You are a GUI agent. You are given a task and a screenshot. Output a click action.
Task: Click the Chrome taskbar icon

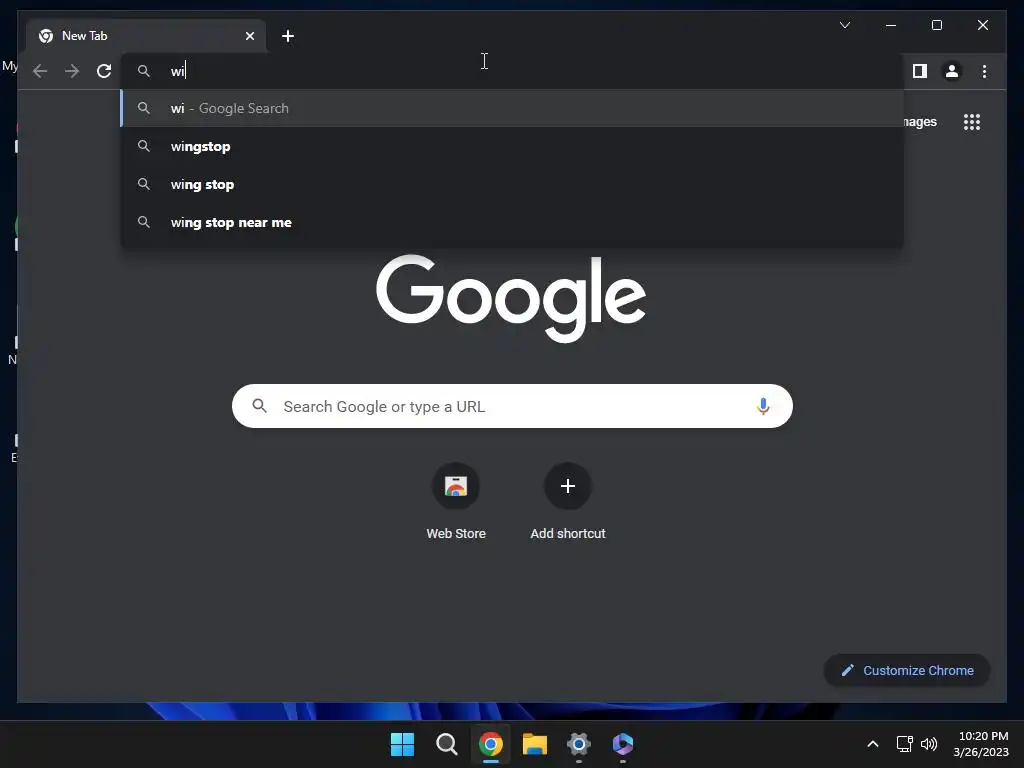490,744
